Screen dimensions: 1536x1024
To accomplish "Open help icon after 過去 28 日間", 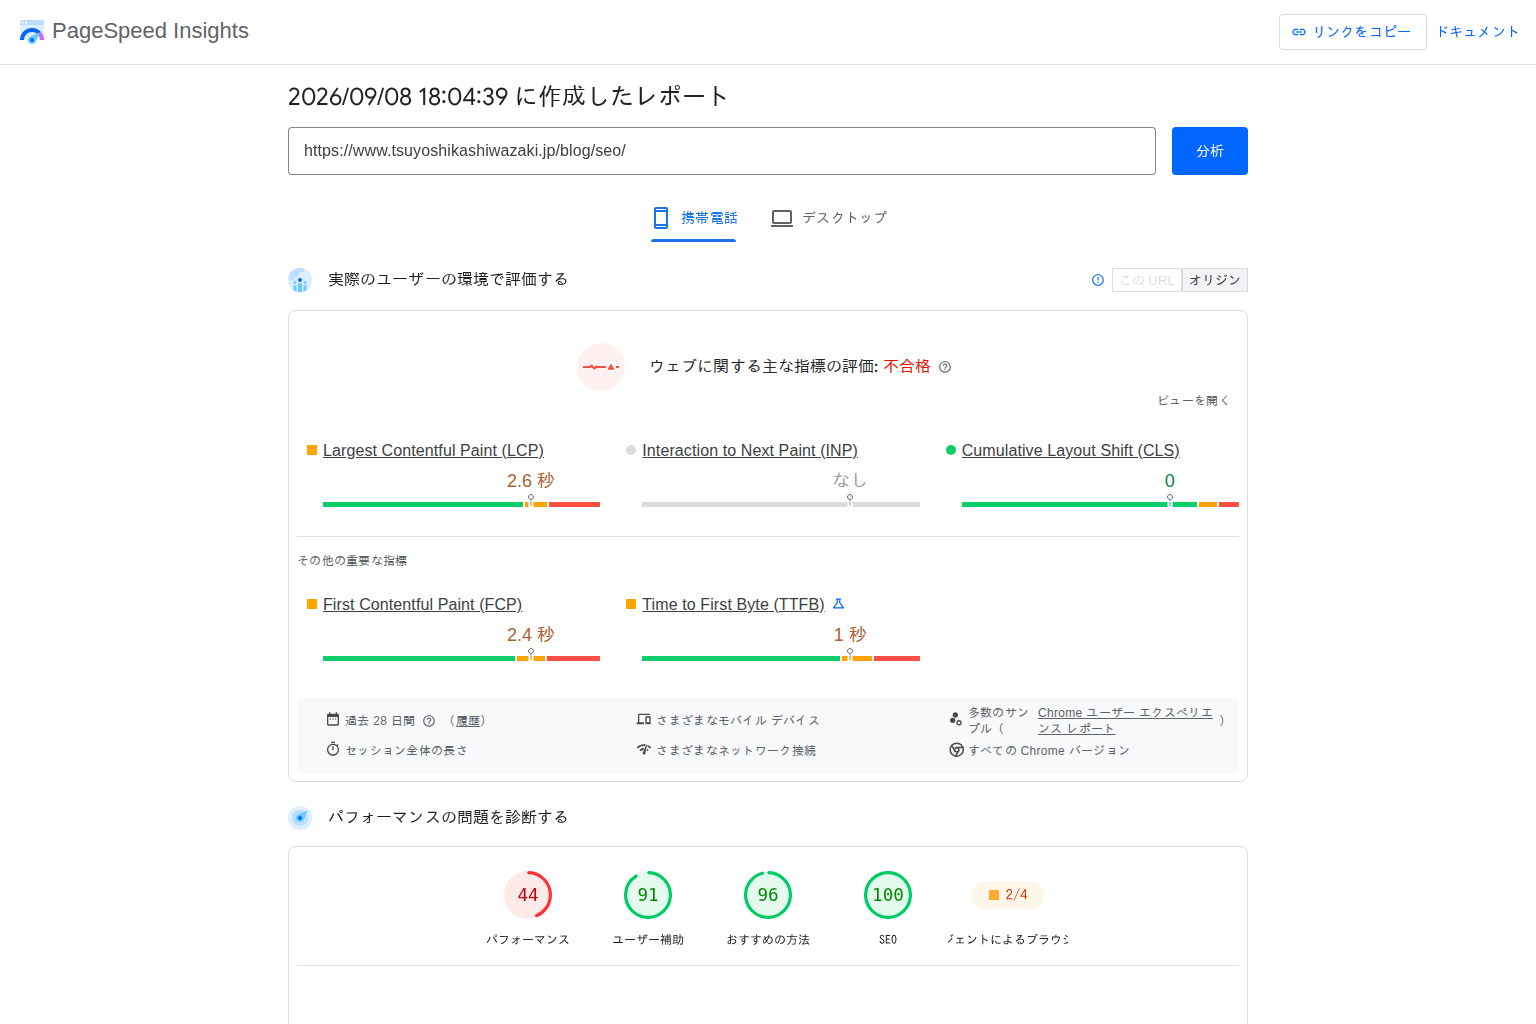I will coord(429,721).
